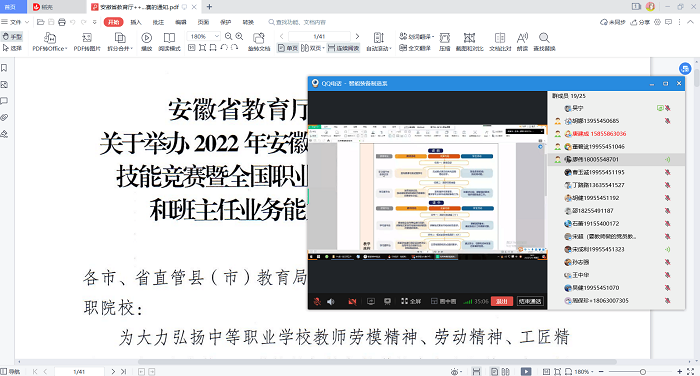Open the 保护 protect tab
The width and height of the screenshot is (700, 376).
coord(225,22)
